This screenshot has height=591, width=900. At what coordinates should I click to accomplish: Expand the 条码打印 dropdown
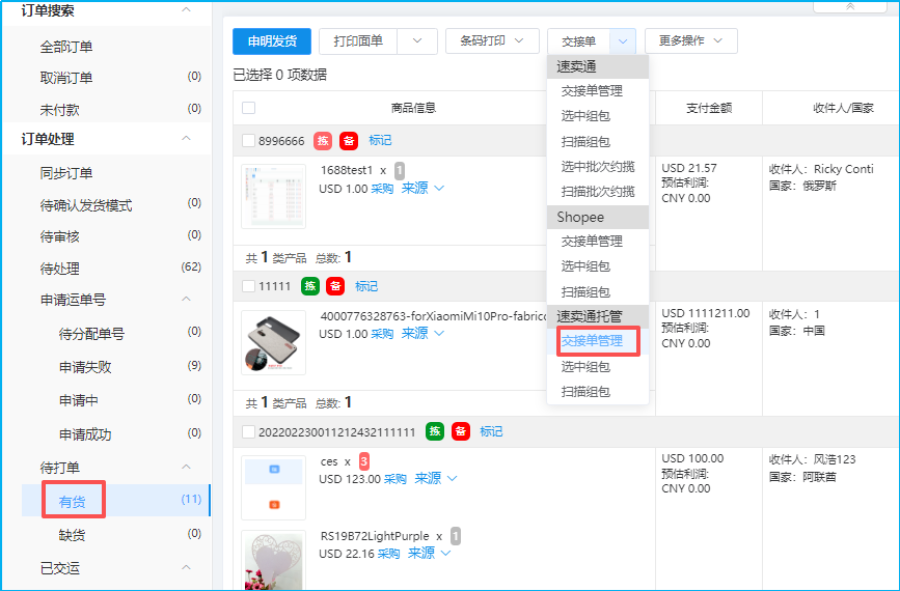pos(521,41)
